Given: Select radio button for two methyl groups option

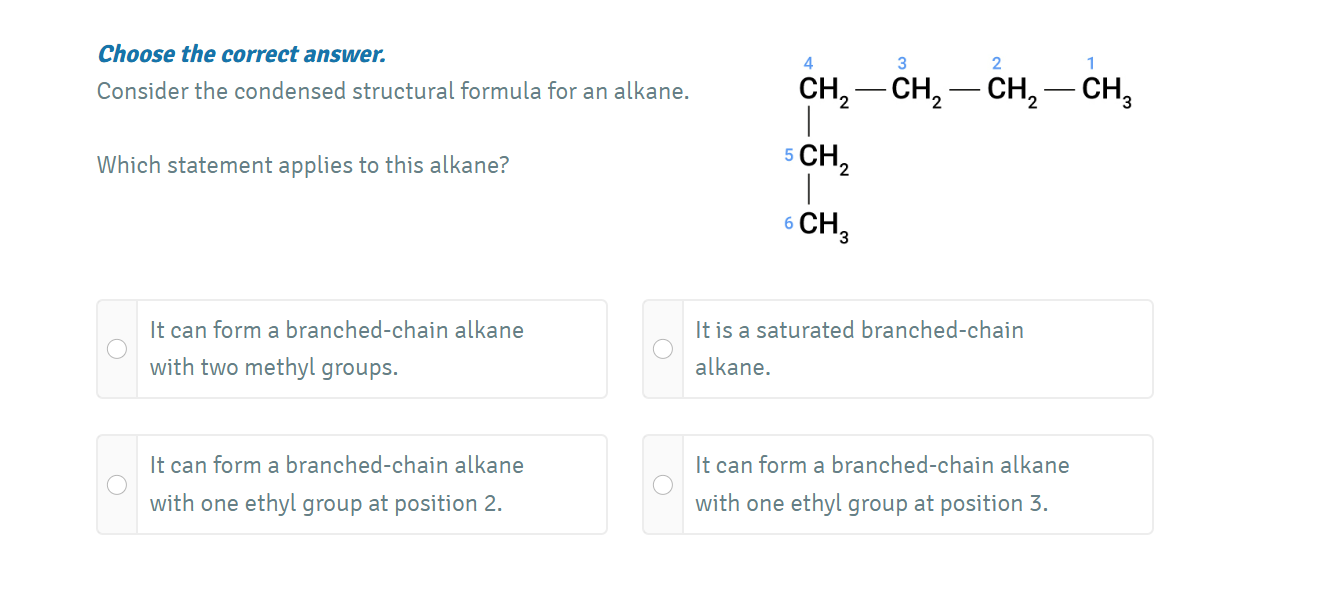Looking at the screenshot, I should point(117,349).
